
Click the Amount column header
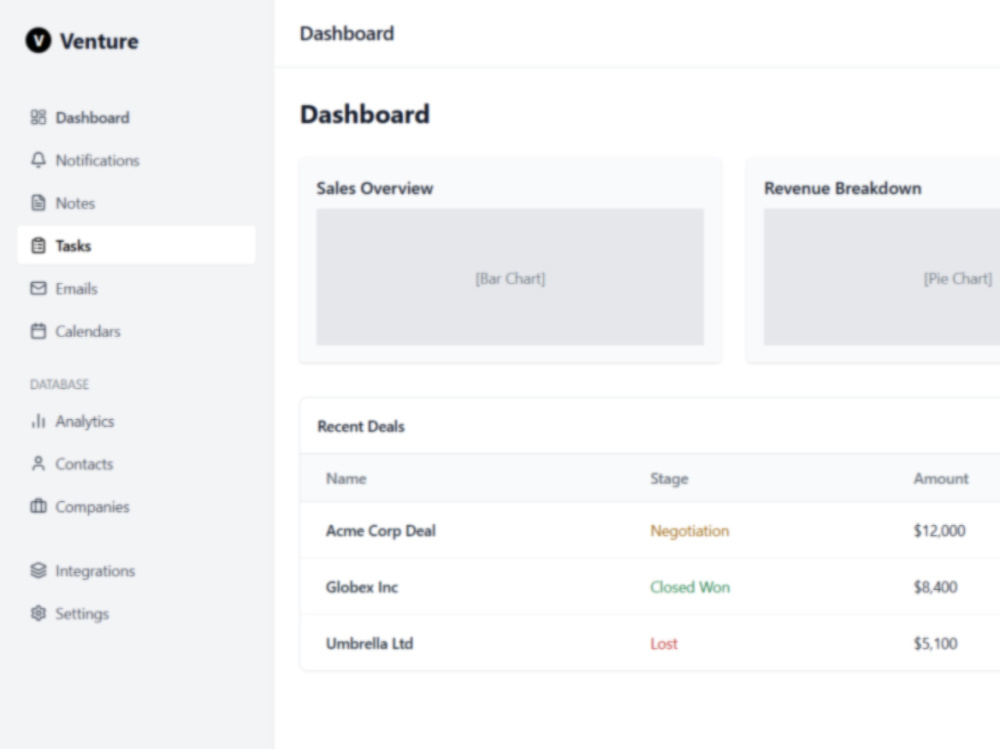coord(941,478)
